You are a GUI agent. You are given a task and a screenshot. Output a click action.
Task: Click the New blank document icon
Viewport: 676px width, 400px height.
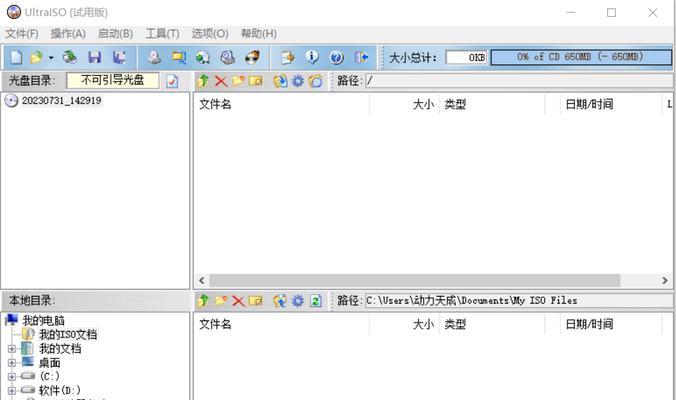pos(16,57)
